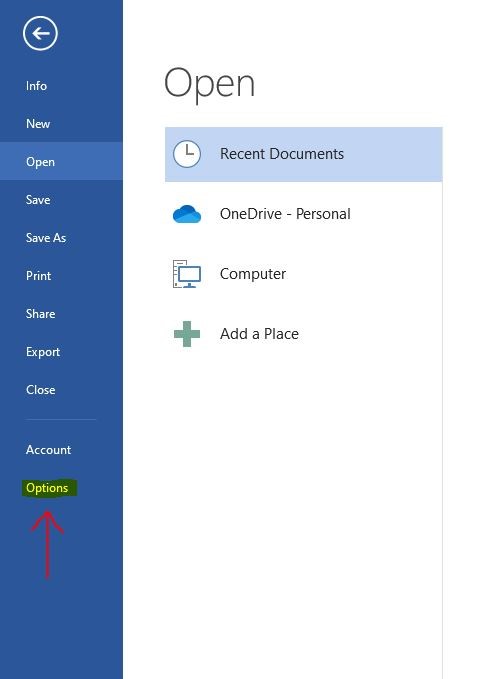Screen dimensions: 479x679
Task: Click the green plus Add a Place icon
Action: click(187, 334)
